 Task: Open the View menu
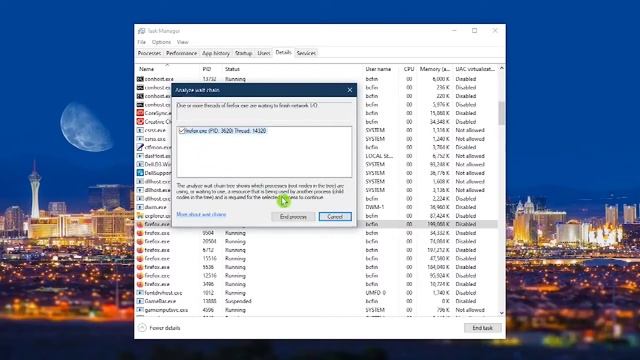[182, 42]
